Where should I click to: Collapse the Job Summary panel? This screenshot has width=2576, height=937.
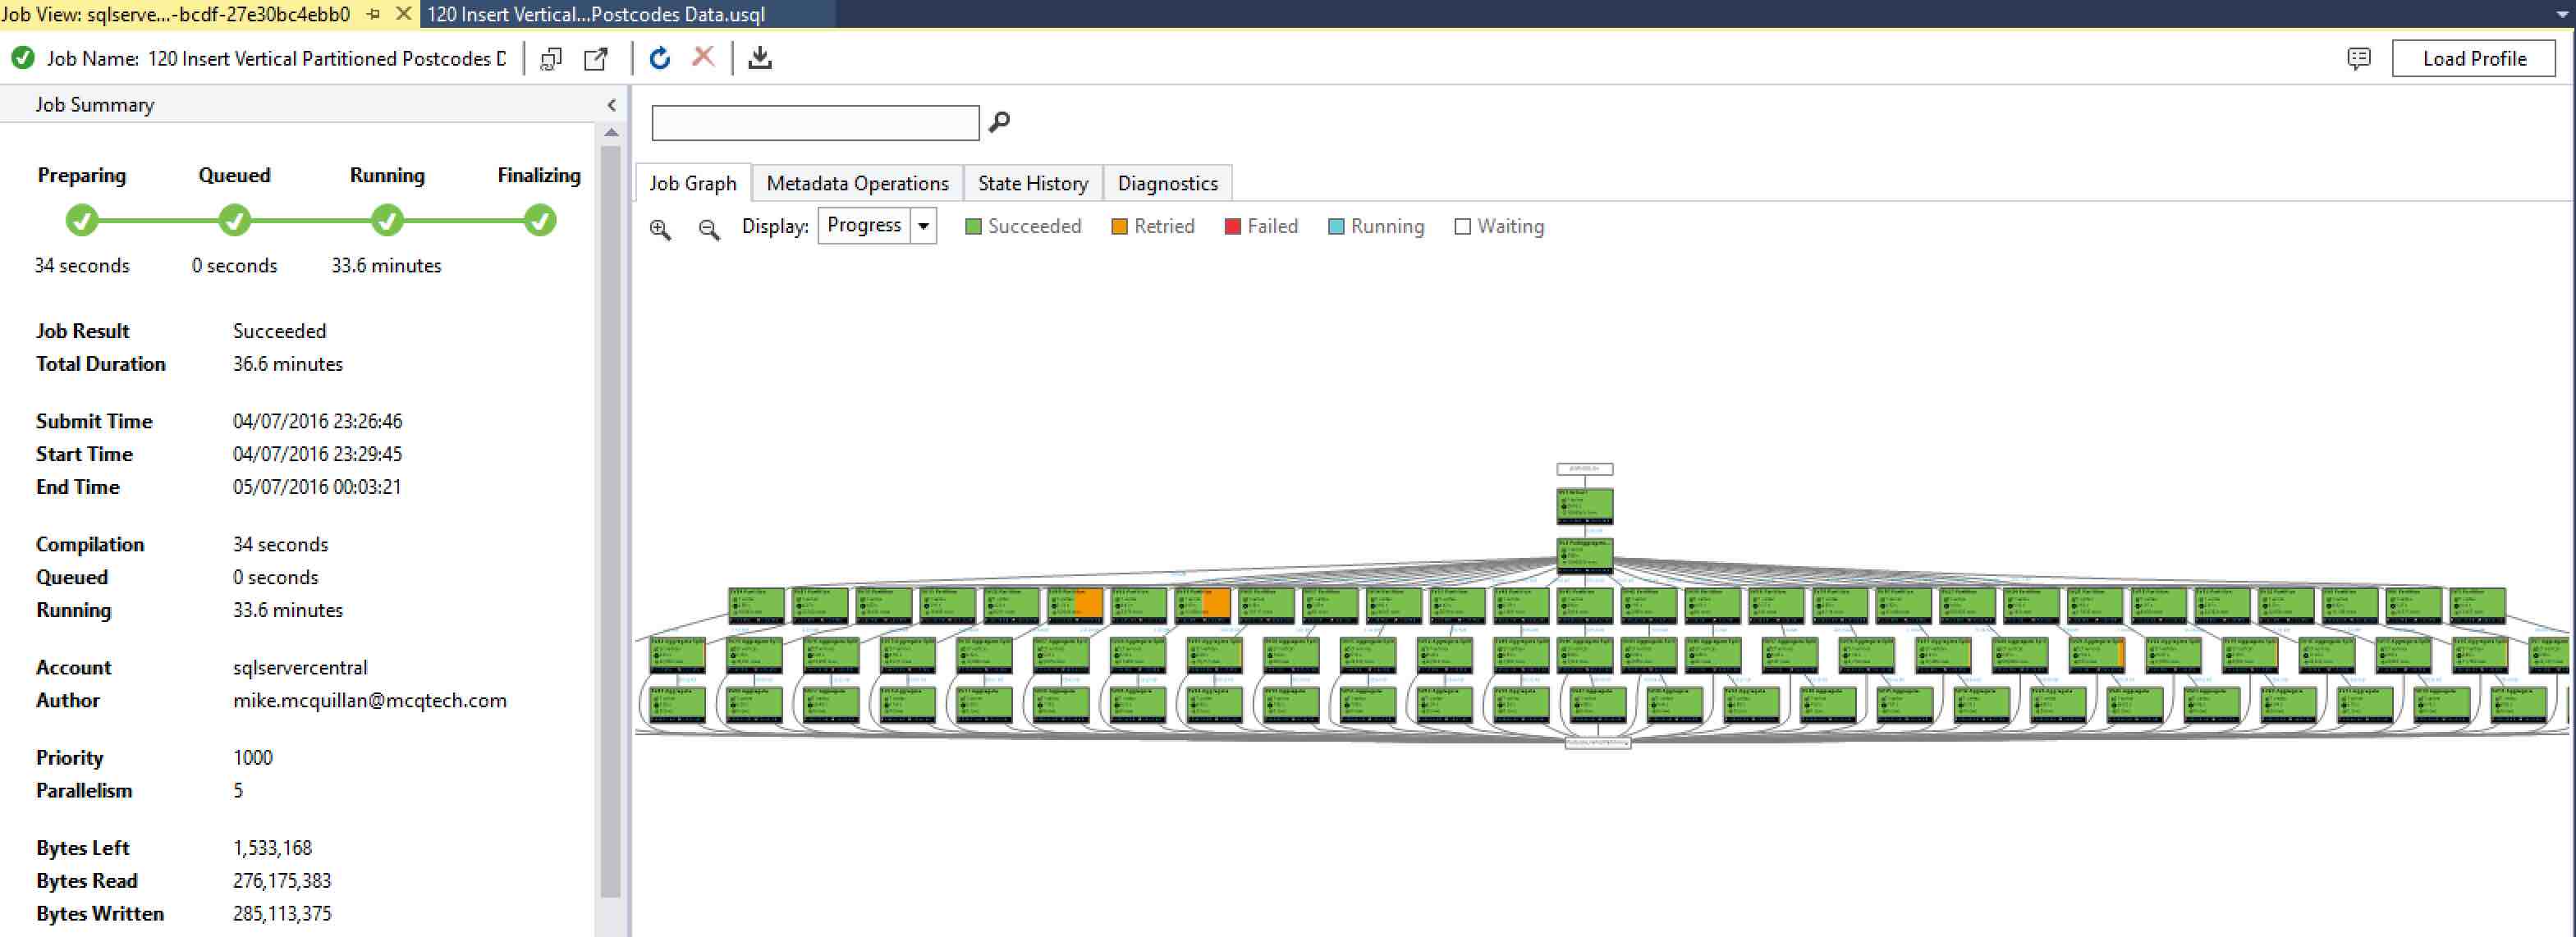pyautogui.click(x=611, y=105)
